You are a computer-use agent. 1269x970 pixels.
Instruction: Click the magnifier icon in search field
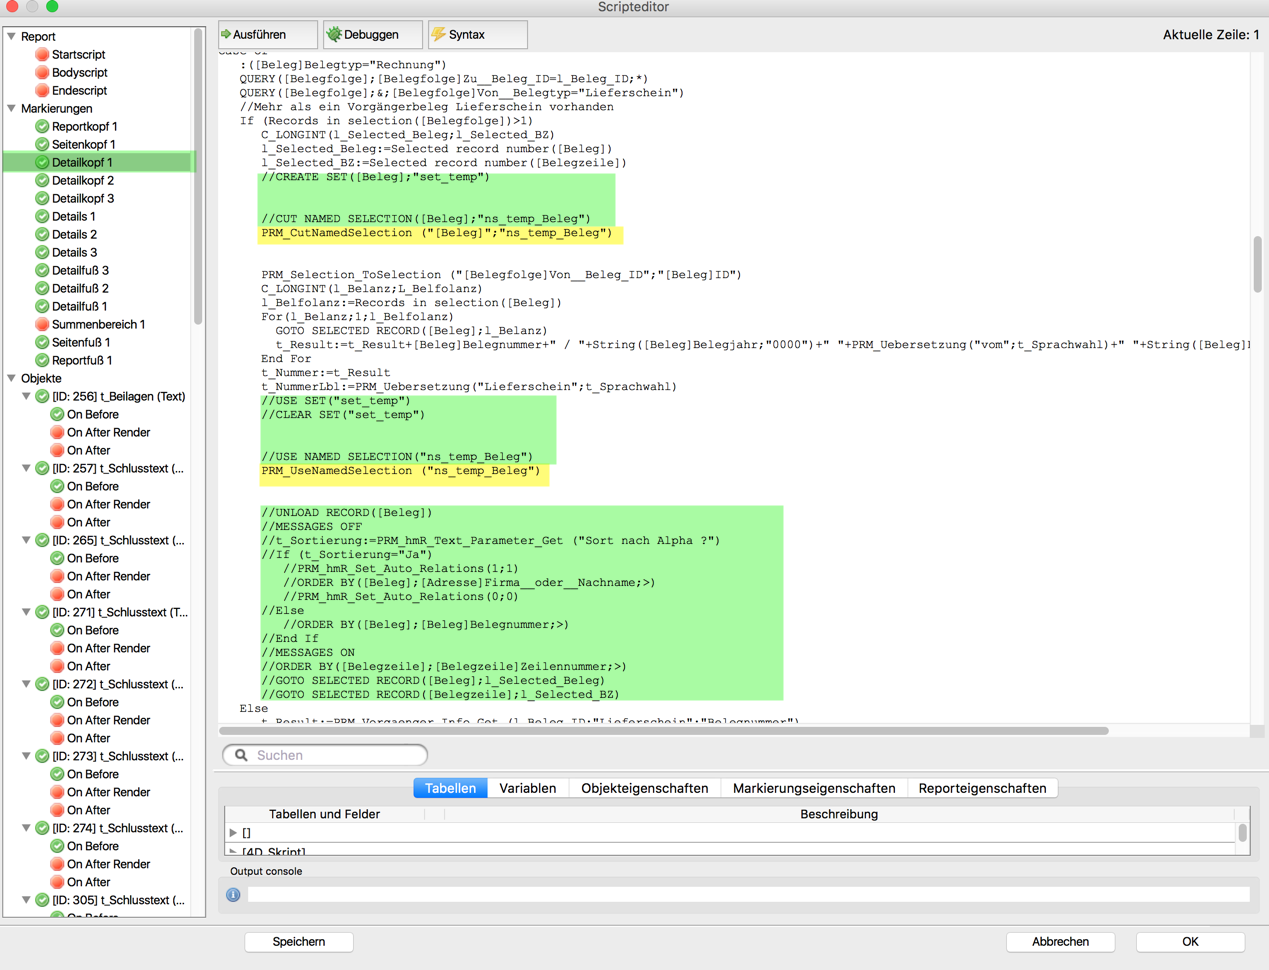[x=241, y=755]
